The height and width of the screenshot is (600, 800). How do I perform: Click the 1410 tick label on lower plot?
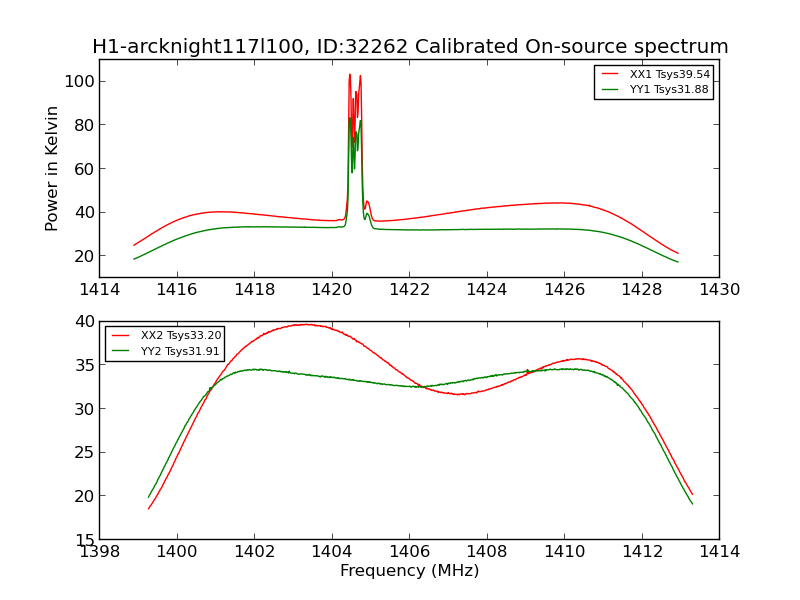[564, 552]
